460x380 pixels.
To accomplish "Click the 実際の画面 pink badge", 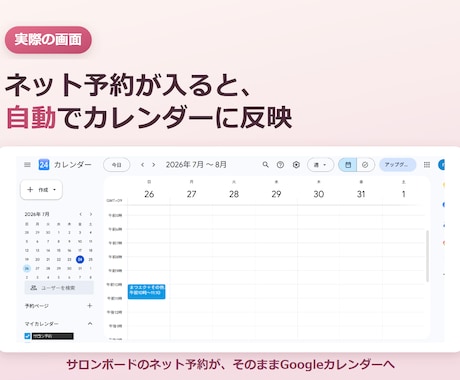I will [48, 40].
